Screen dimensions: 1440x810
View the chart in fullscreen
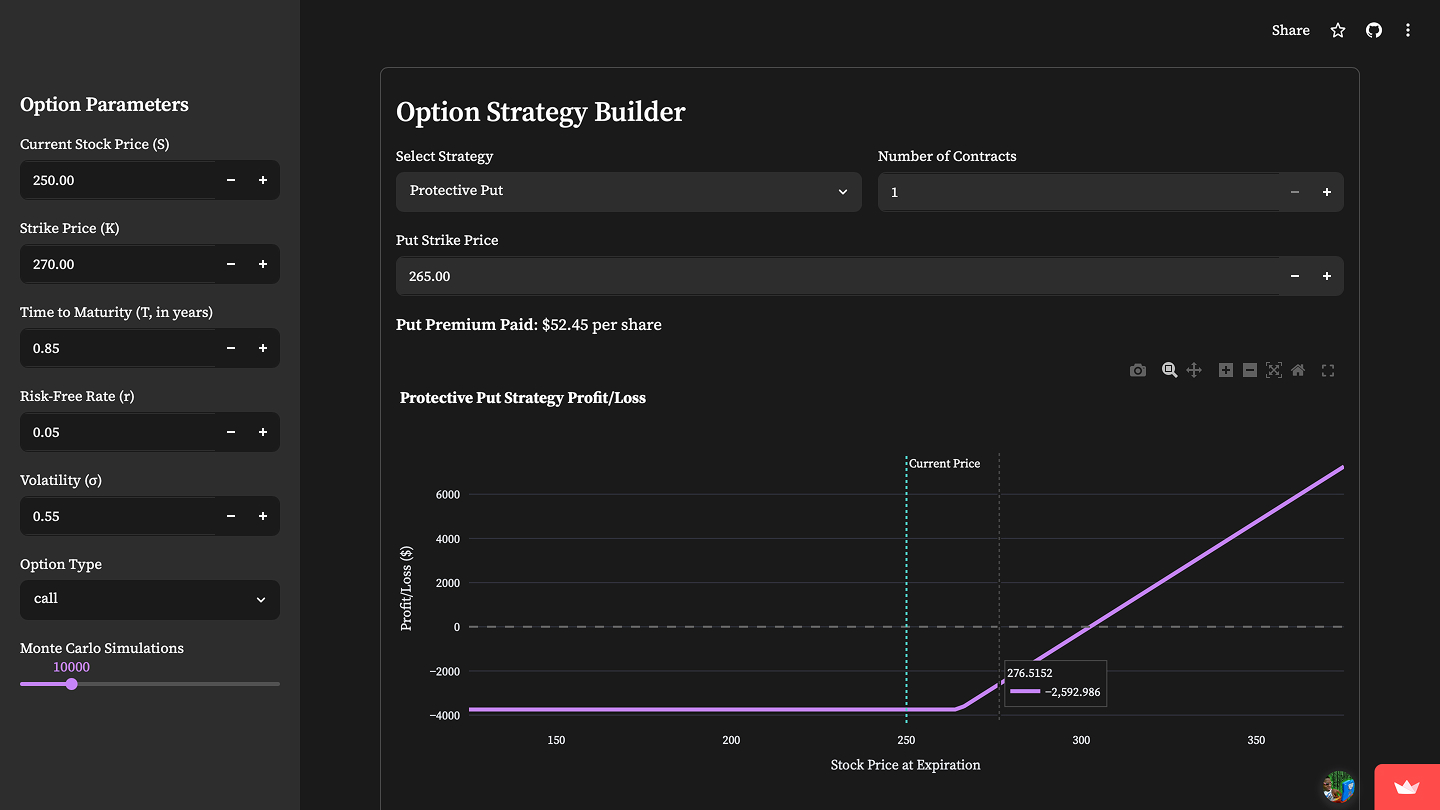pos(1328,370)
